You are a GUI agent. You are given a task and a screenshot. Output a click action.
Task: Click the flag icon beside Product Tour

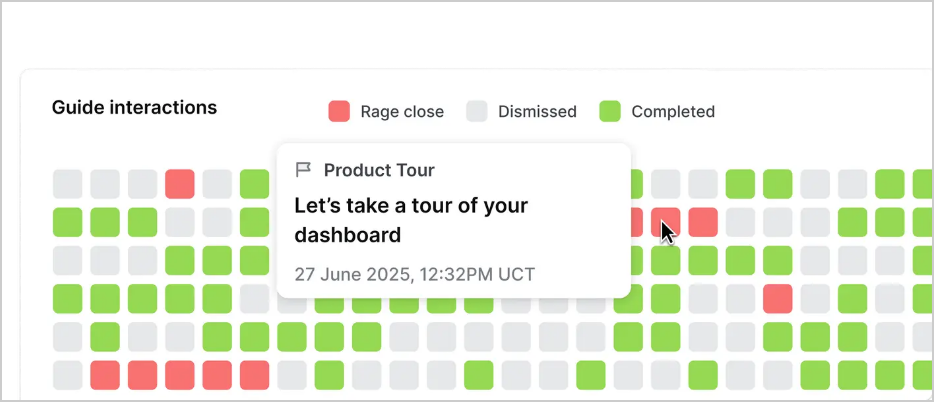pyautogui.click(x=303, y=170)
